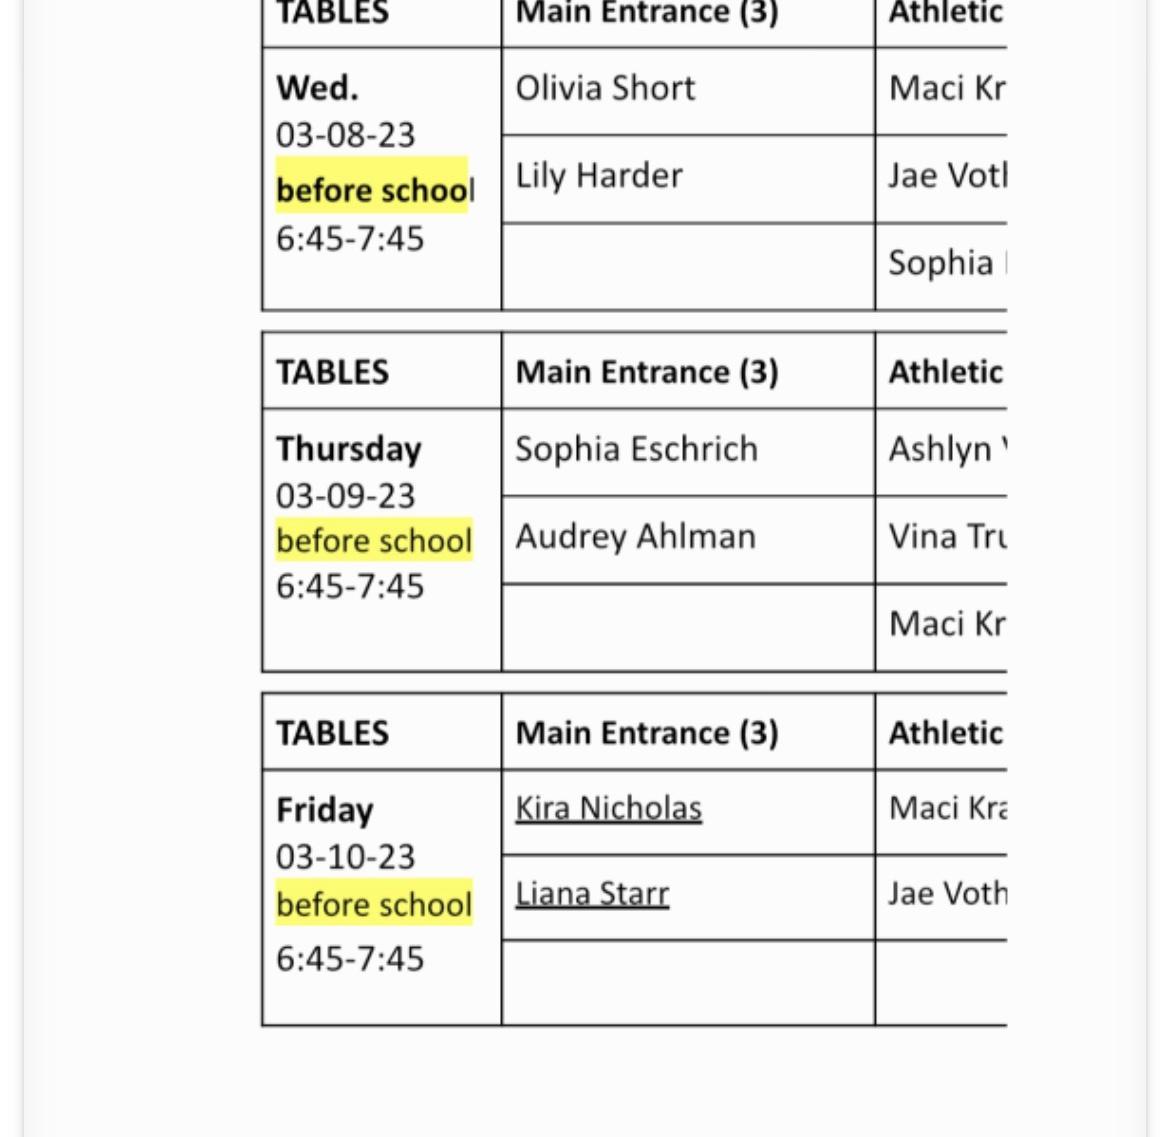Viewport: 1170px width, 1137px height.
Task: Click the Olivia Short cell
Action: click(605, 88)
